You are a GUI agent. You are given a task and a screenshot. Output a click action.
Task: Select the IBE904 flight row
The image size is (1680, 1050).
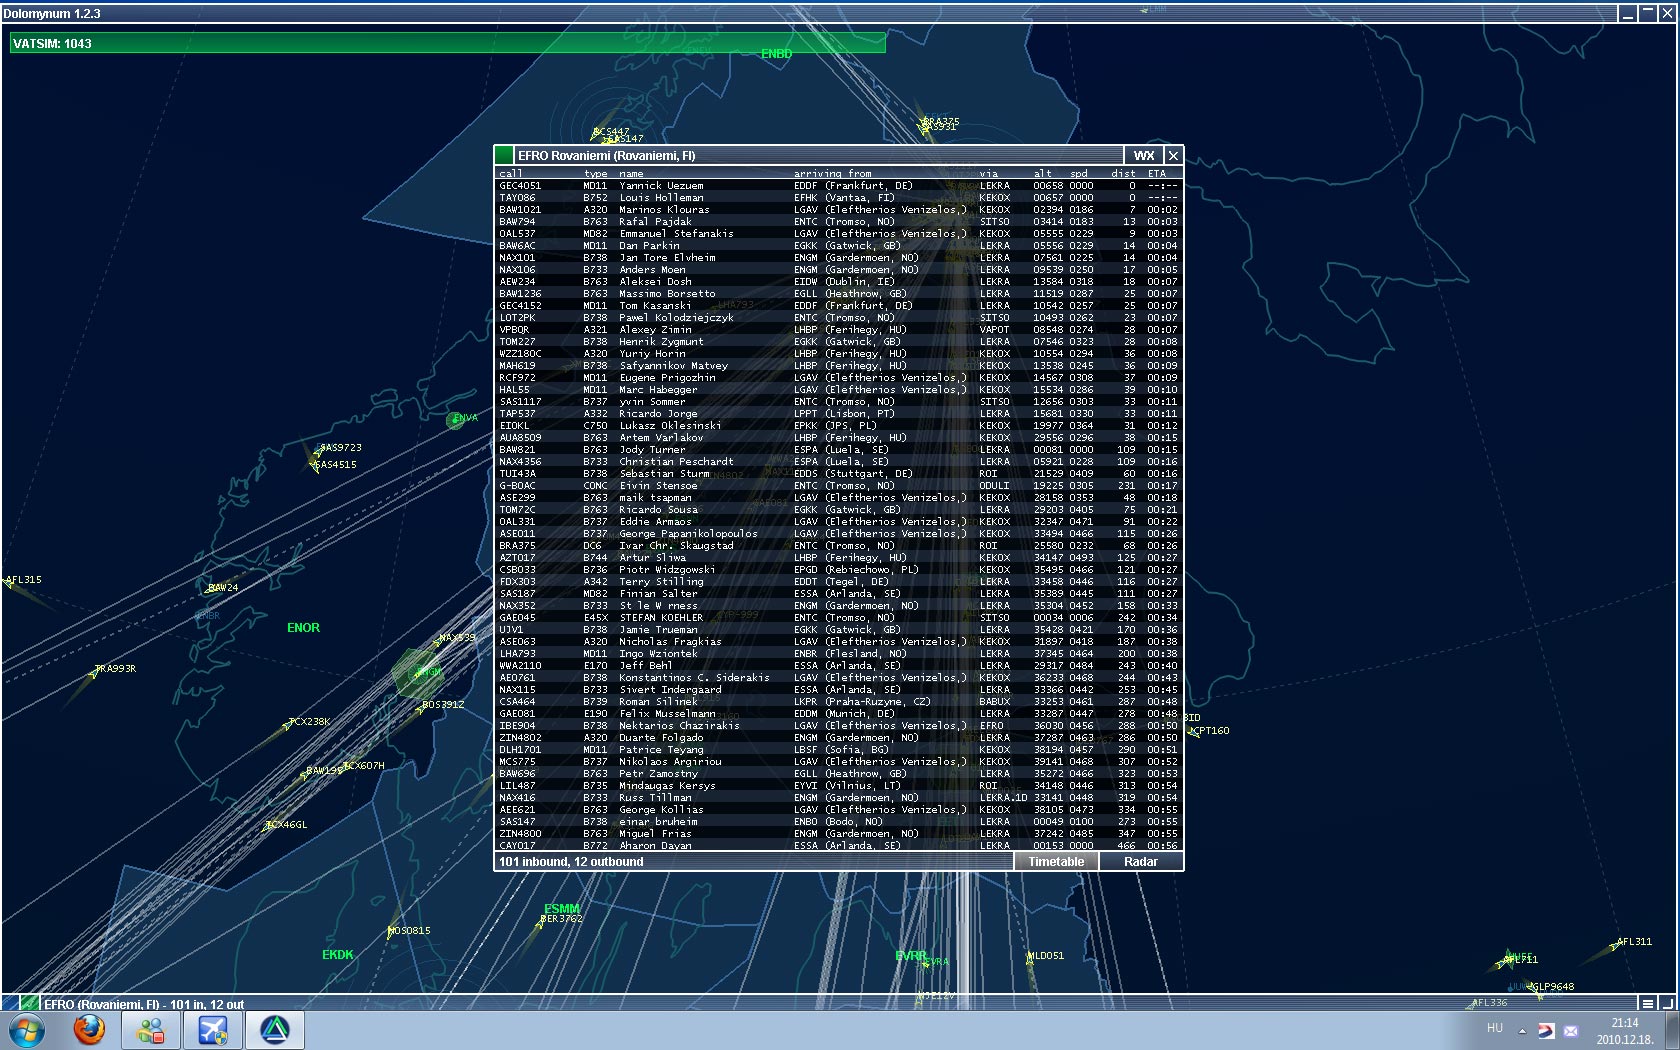point(839,726)
